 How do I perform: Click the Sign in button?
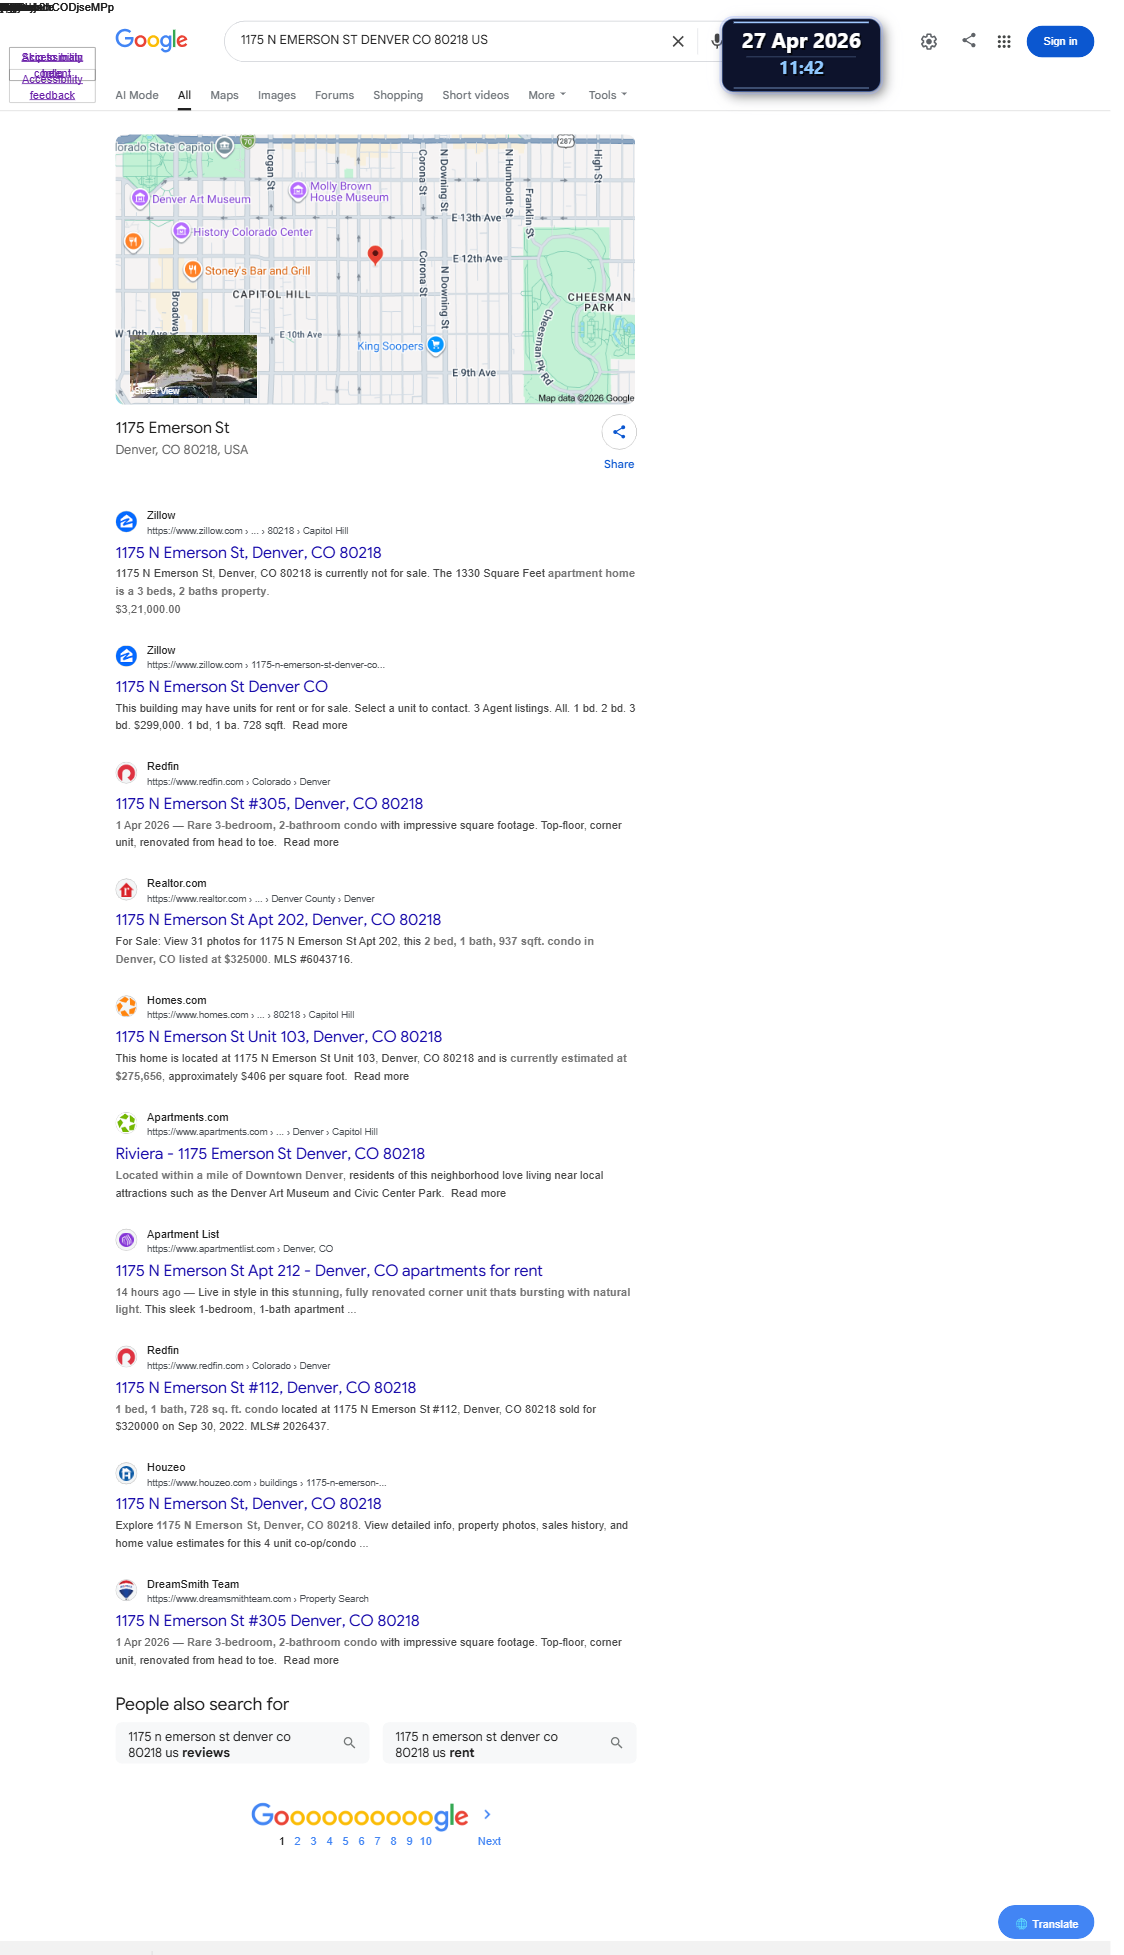(x=1060, y=41)
